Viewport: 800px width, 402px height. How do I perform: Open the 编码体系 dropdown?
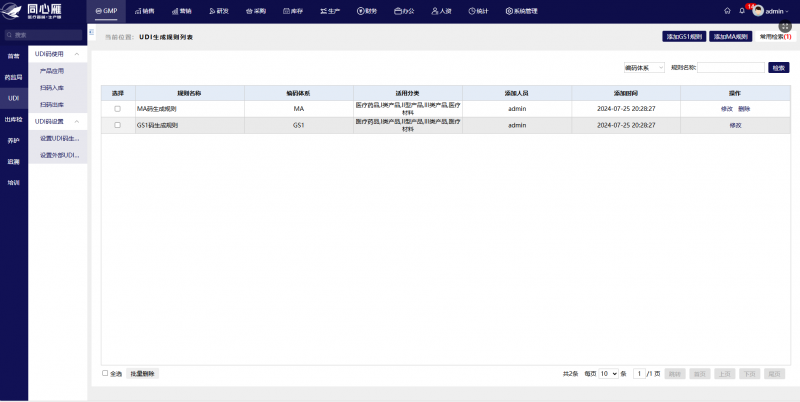[x=644, y=67]
